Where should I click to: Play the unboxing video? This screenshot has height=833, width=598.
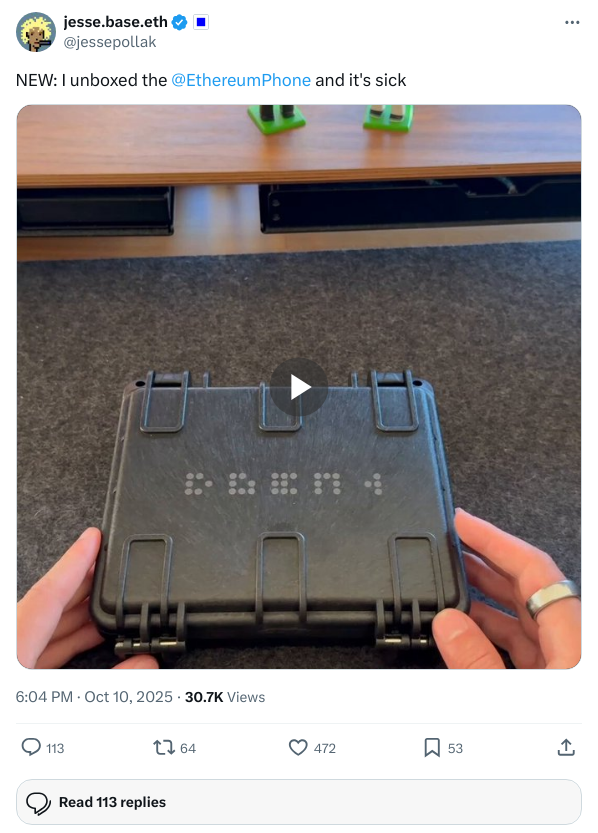pos(299,387)
